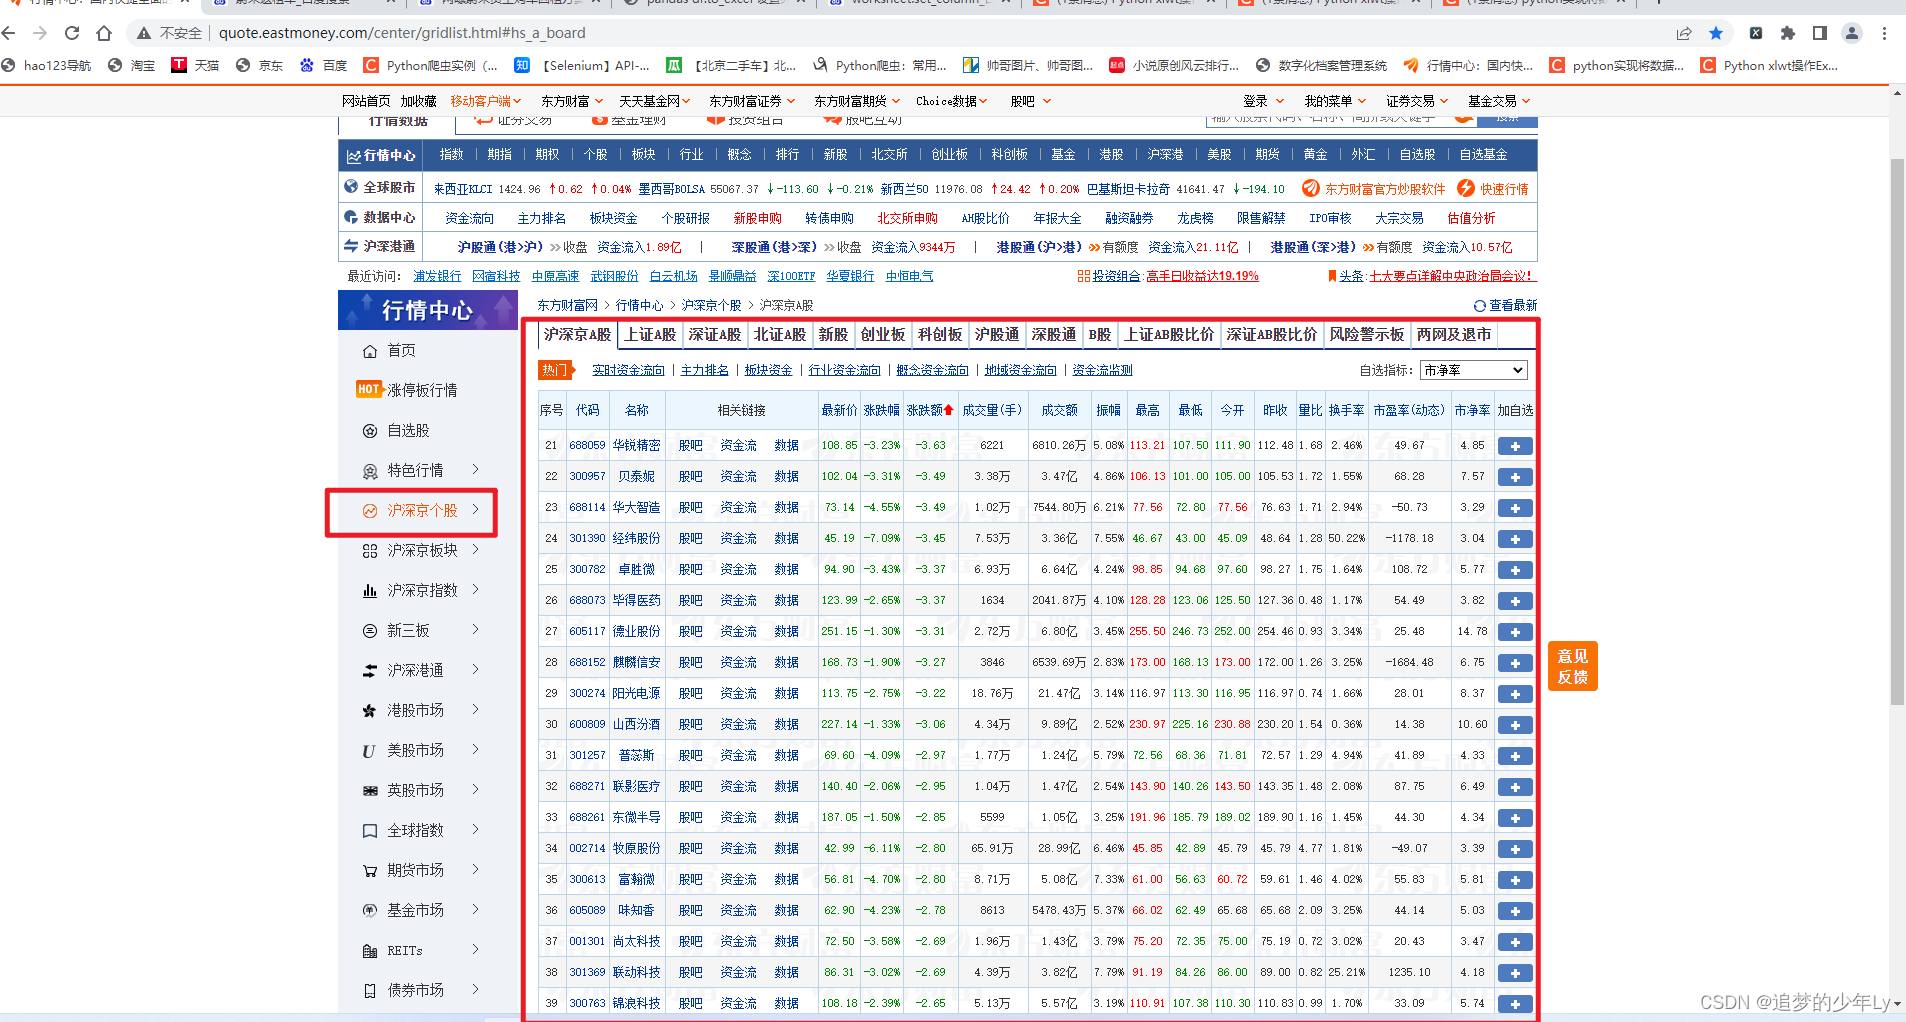Screen dimensions: 1906x1022
Task: Add stock 688114 华大智造 to watchlist
Action: 1515,508
